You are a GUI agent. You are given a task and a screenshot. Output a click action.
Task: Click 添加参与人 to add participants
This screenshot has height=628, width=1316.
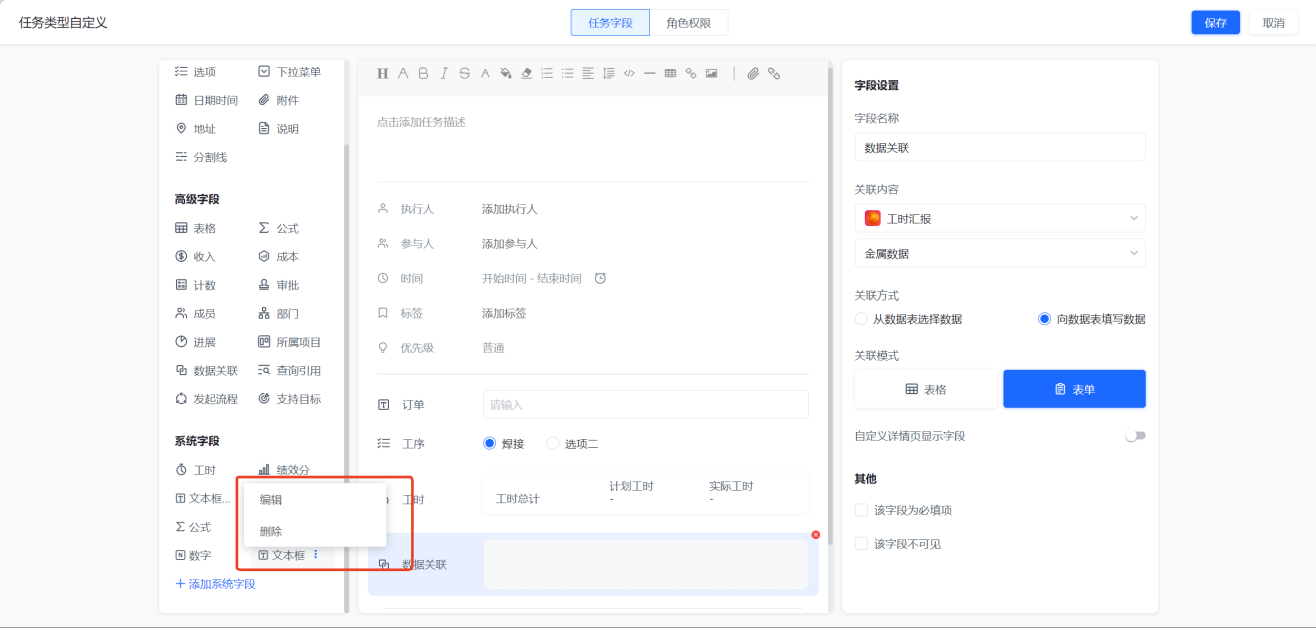pyautogui.click(x=510, y=244)
